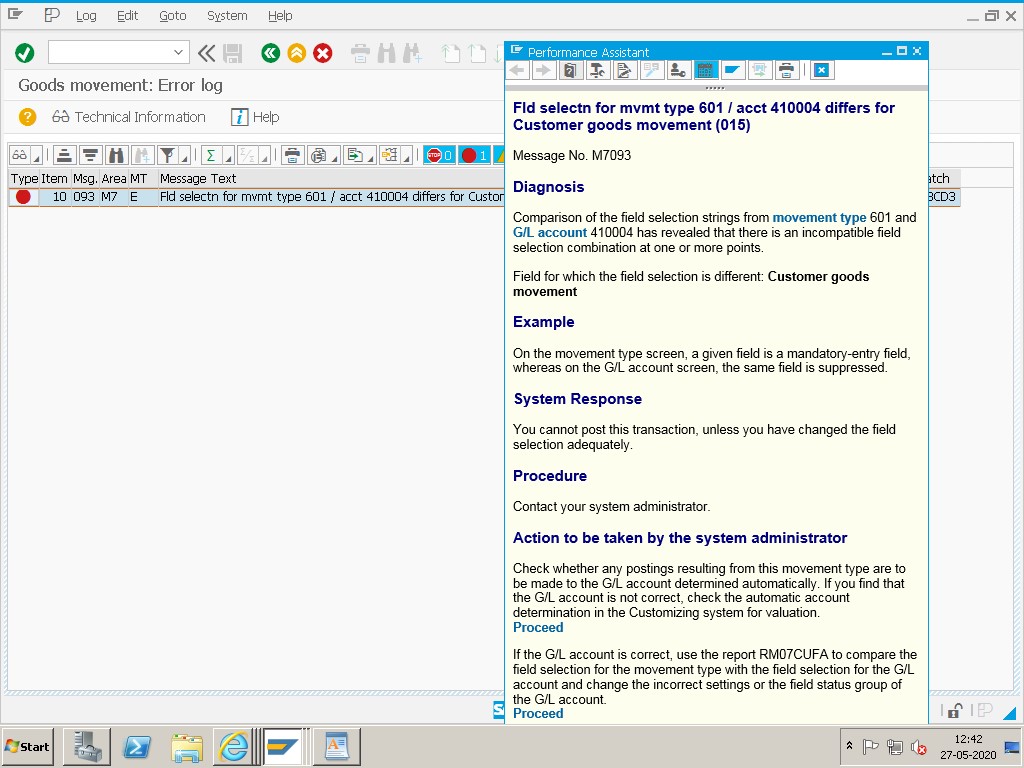Screen dimensions: 1024x768
Task: Expand the Choose Layout dropdown arrow
Action: click(407, 157)
